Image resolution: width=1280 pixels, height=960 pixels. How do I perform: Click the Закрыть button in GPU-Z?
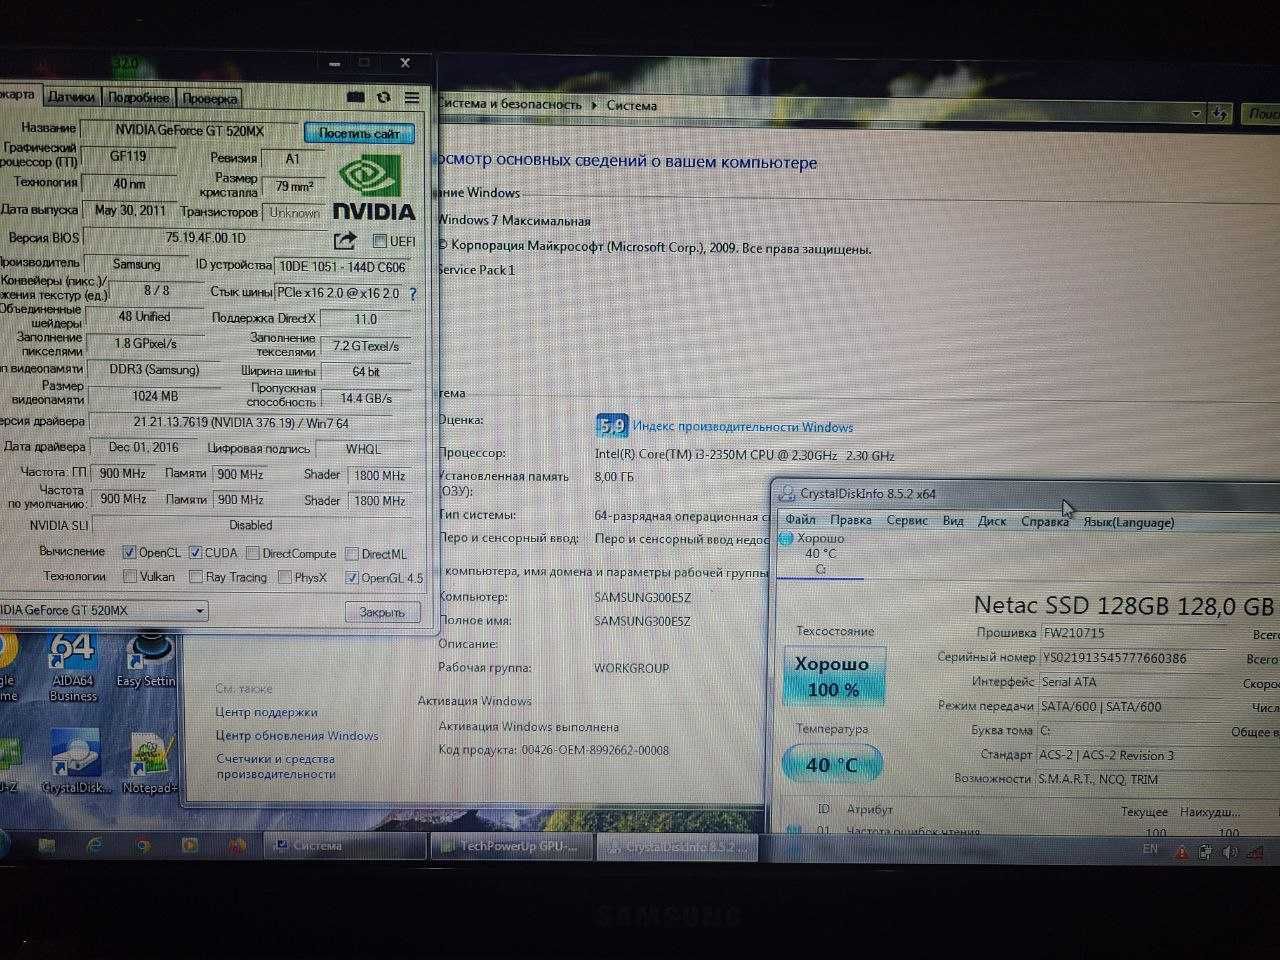[382, 612]
